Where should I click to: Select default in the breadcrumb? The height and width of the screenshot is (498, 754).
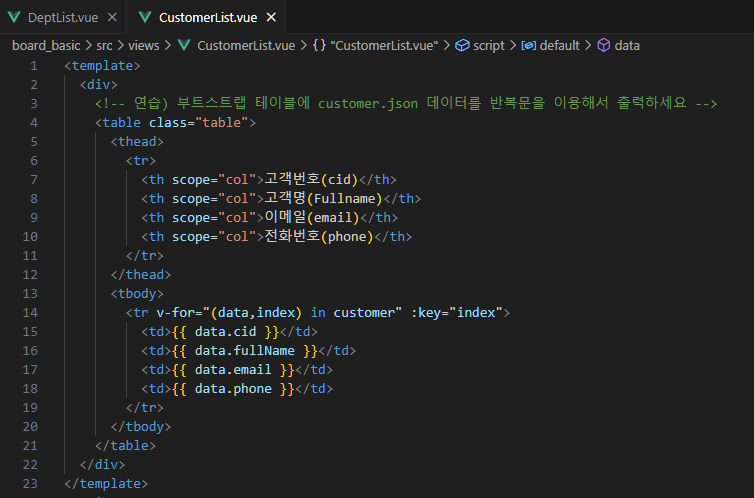click(x=560, y=46)
